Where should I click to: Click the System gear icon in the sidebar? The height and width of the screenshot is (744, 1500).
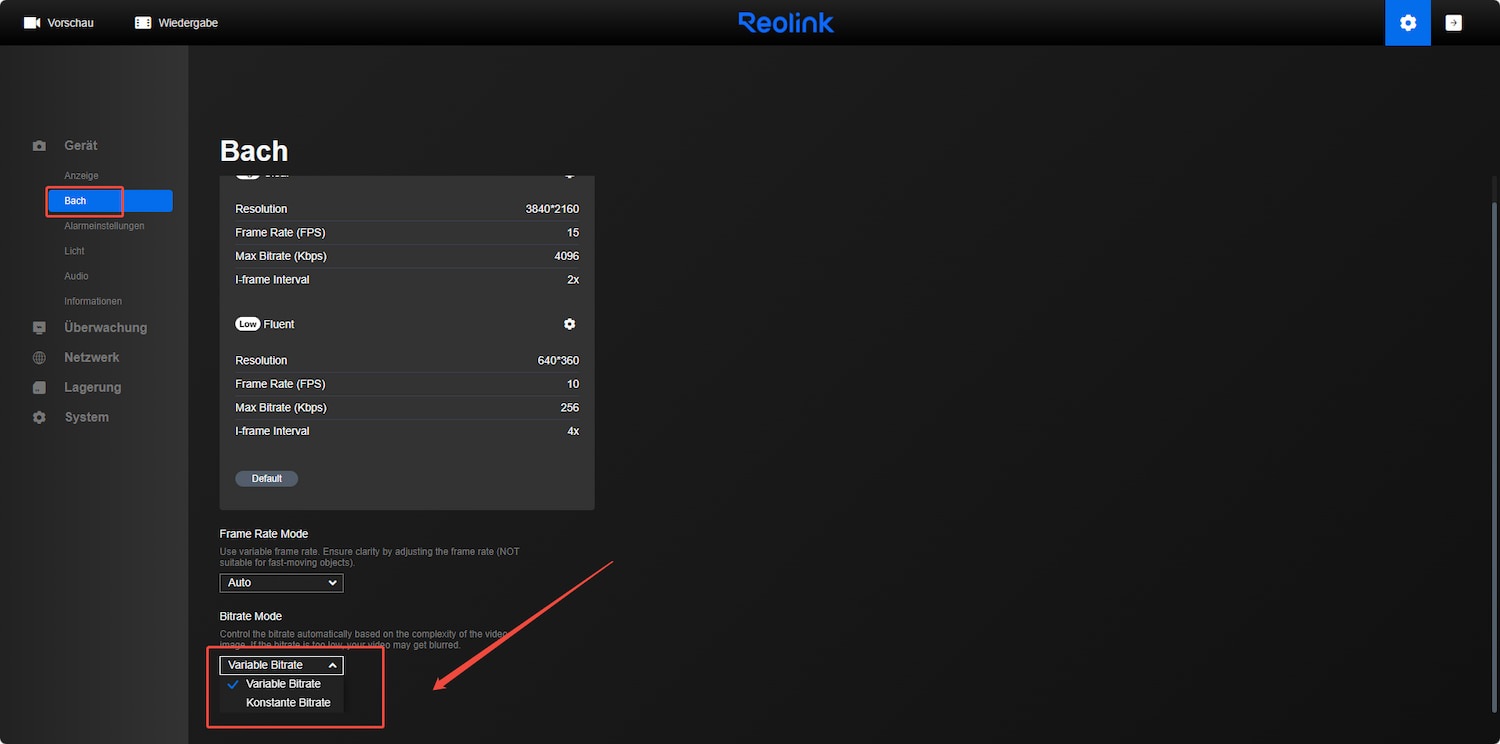click(x=39, y=418)
